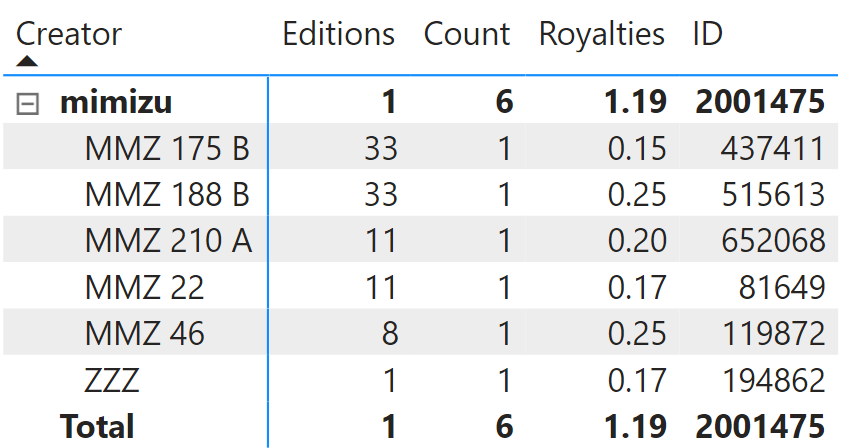Screen dimensions: 848x448
Task: Click the Total Count value 6
Action: (504, 426)
